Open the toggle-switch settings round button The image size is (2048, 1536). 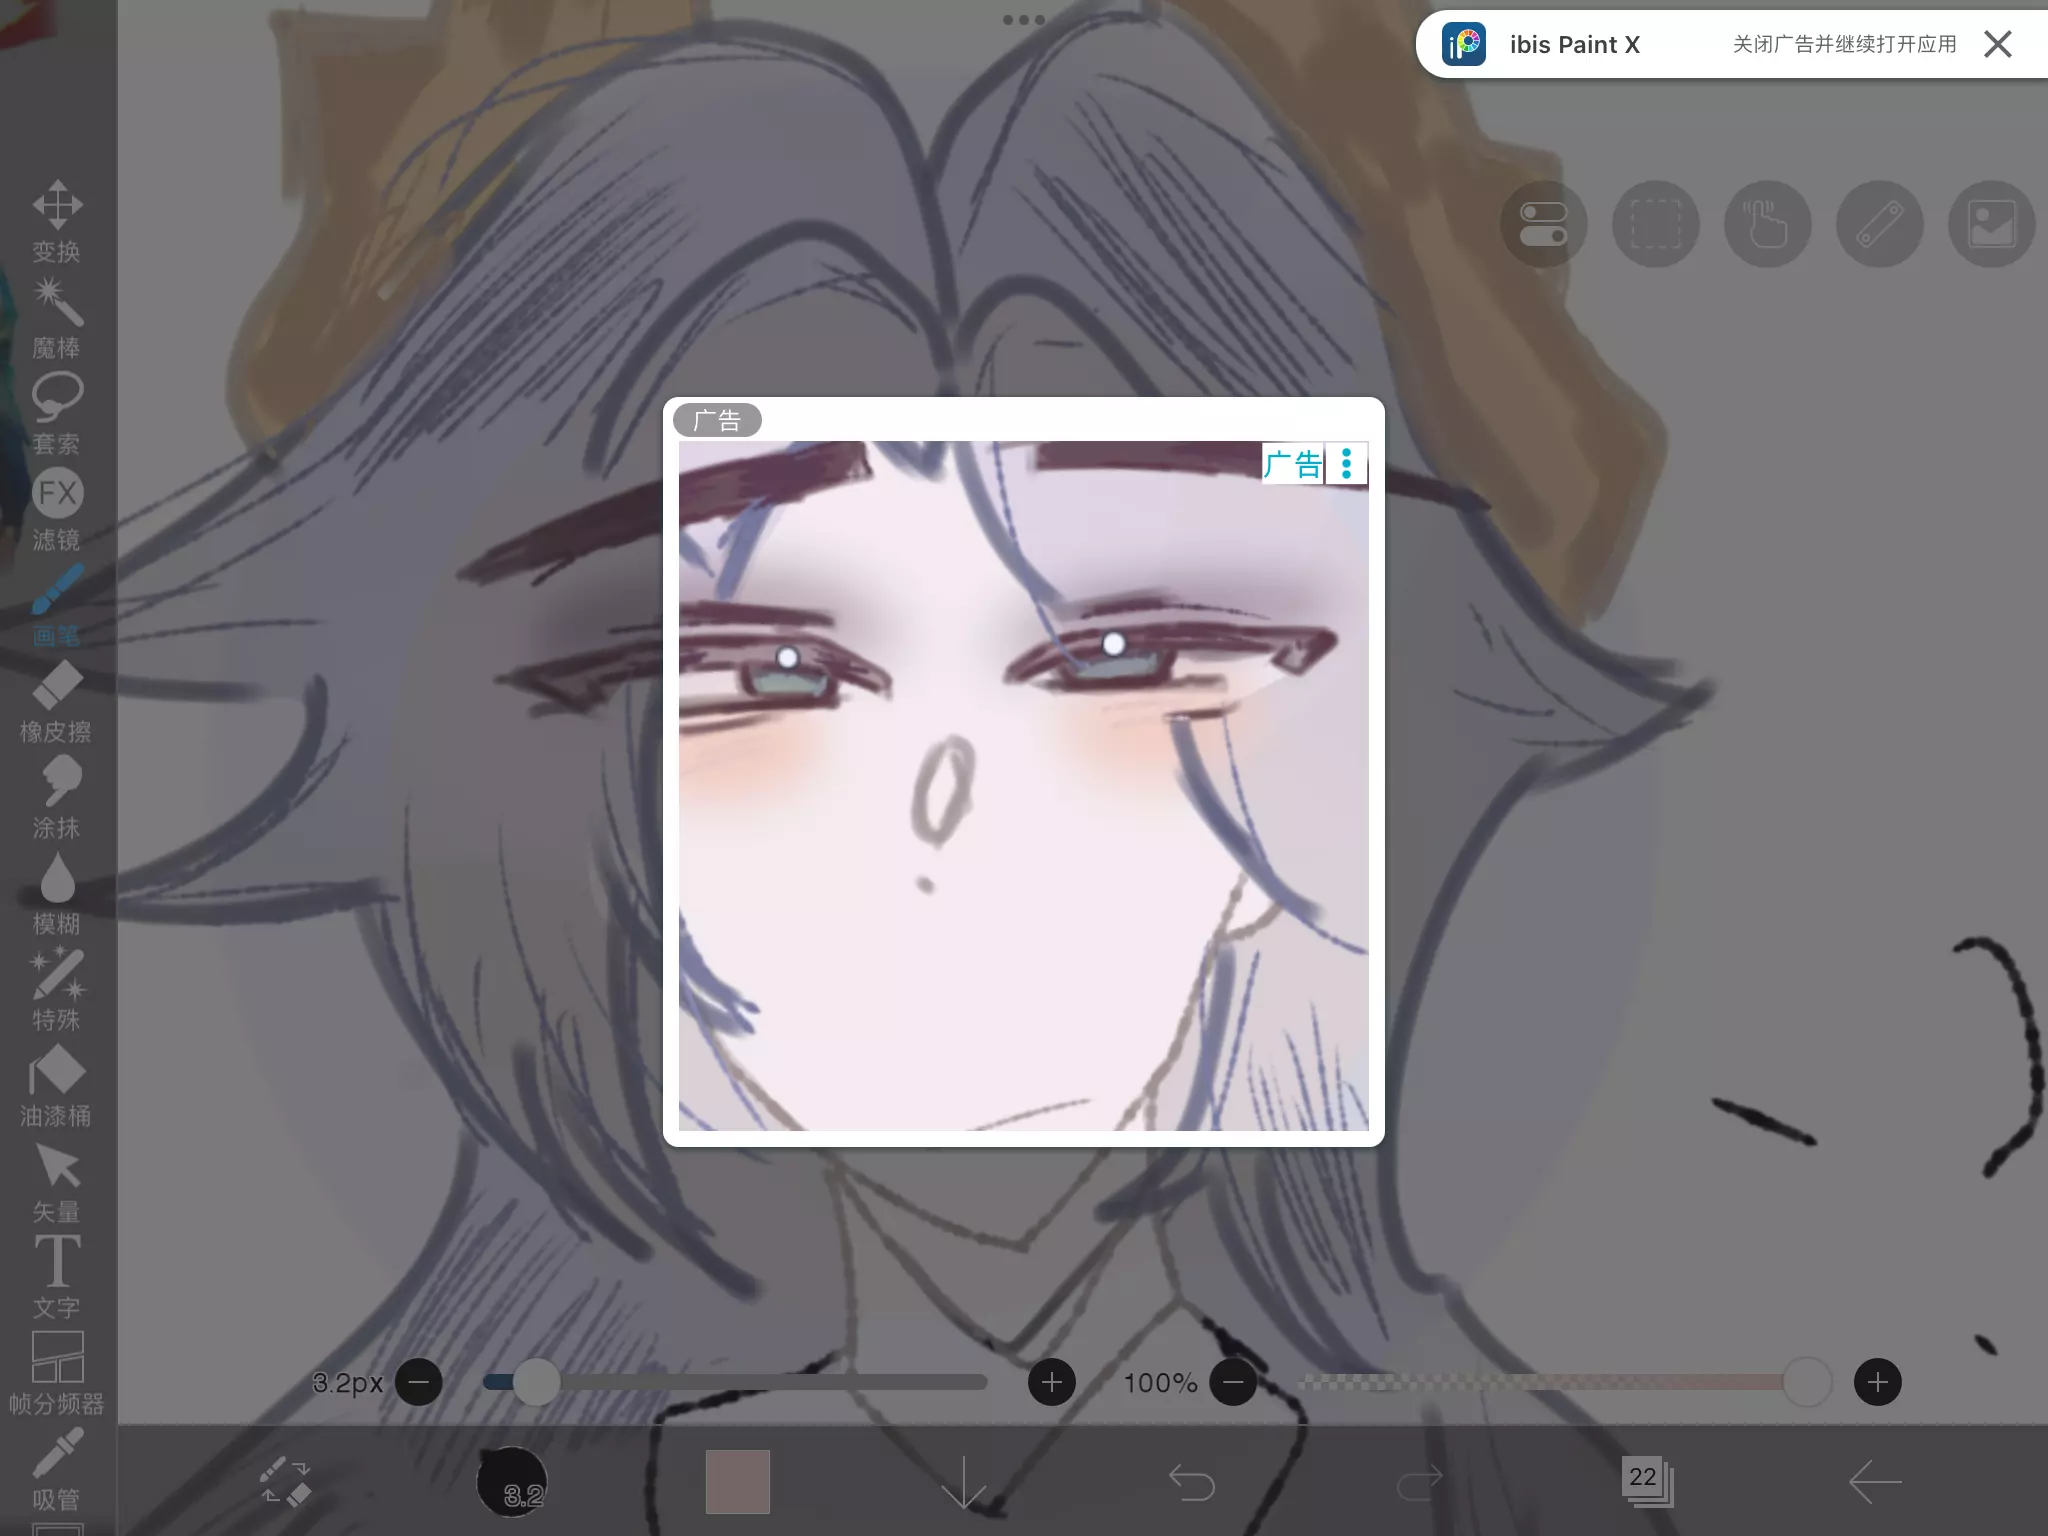[1543, 224]
